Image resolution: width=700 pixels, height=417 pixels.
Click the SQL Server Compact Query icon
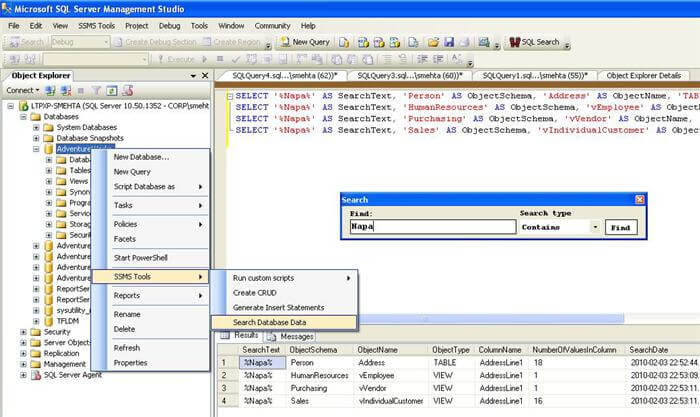click(x=413, y=42)
